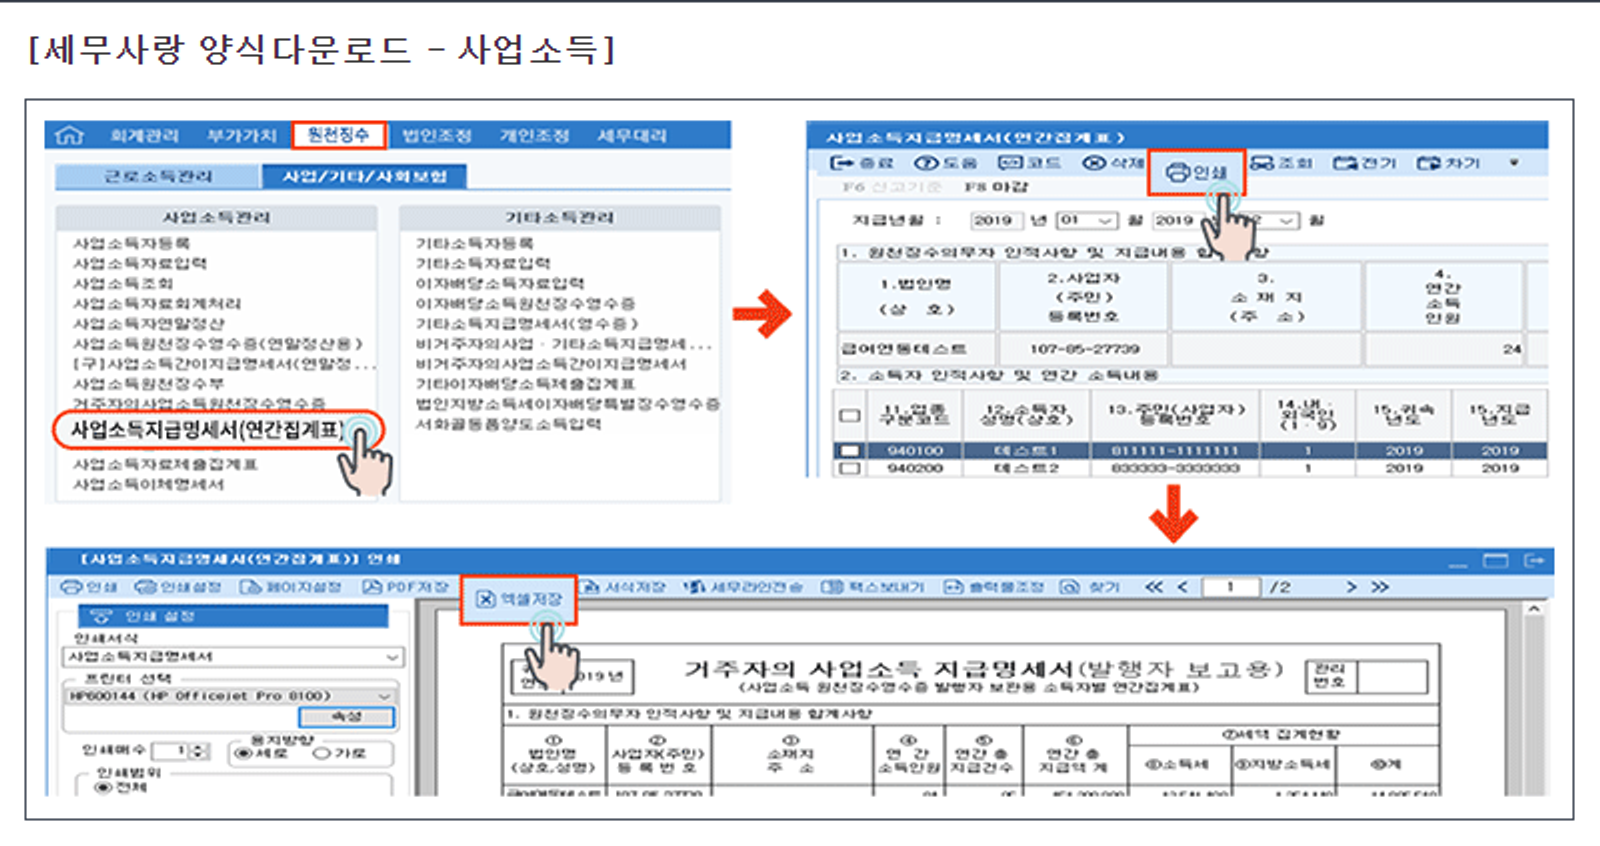
Task: Click the 서식저장 form save icon
Action: (622, 587)
